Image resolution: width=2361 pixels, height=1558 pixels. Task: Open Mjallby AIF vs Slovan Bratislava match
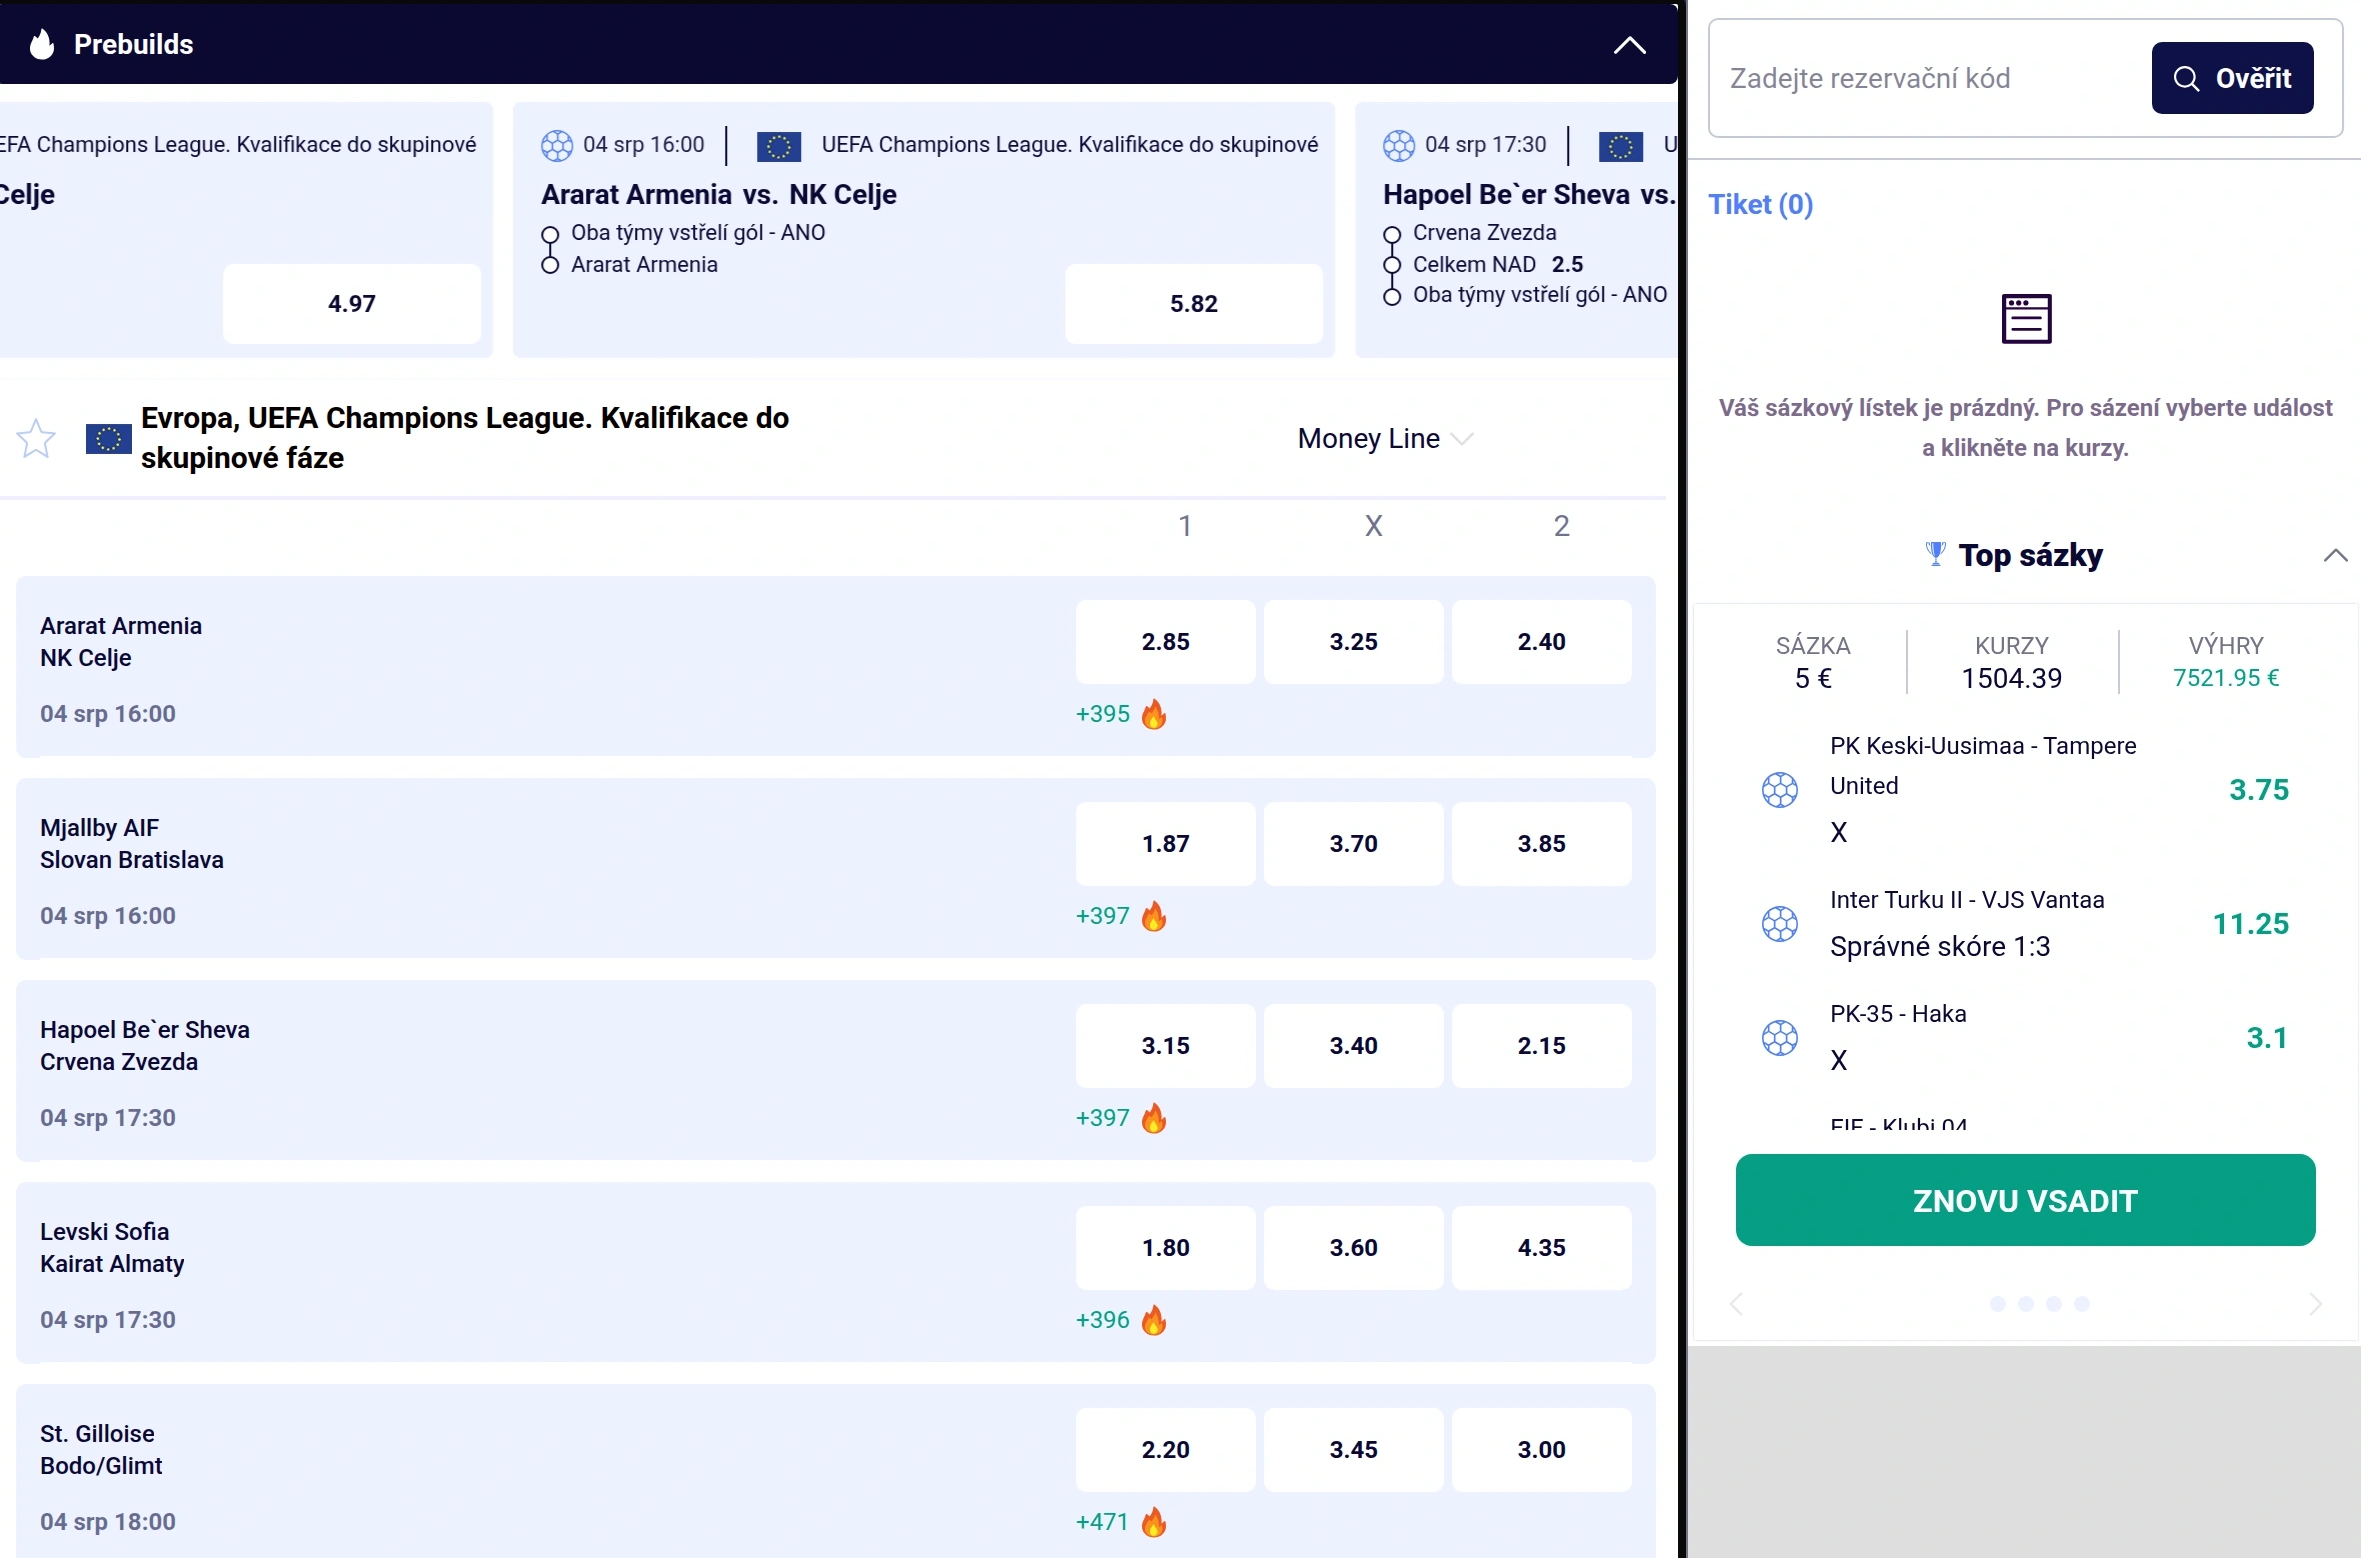132,844
